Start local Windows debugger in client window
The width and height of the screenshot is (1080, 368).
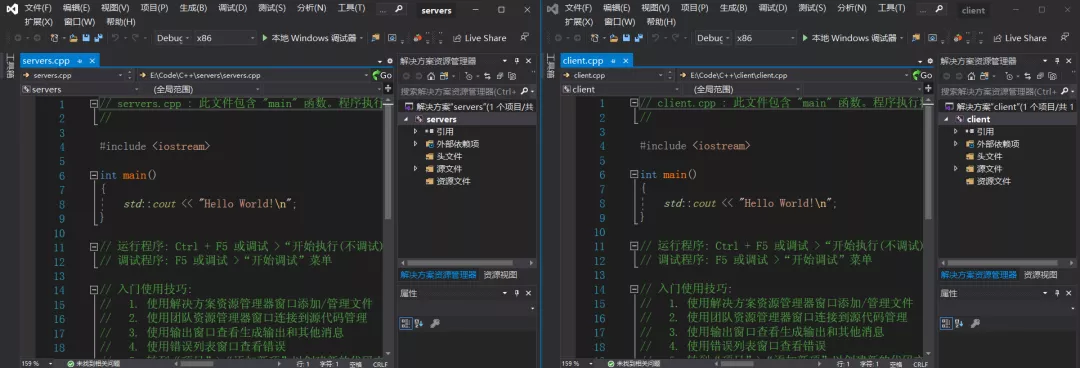pos(849,38)
